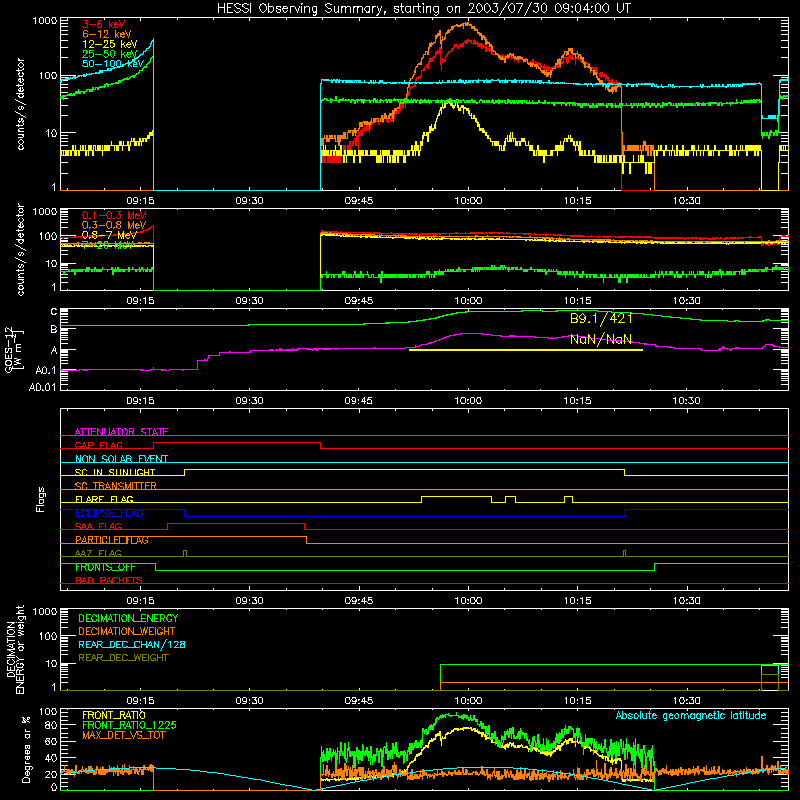Click the 09:45 tick under the Flags plot

[x=359, y=601]
